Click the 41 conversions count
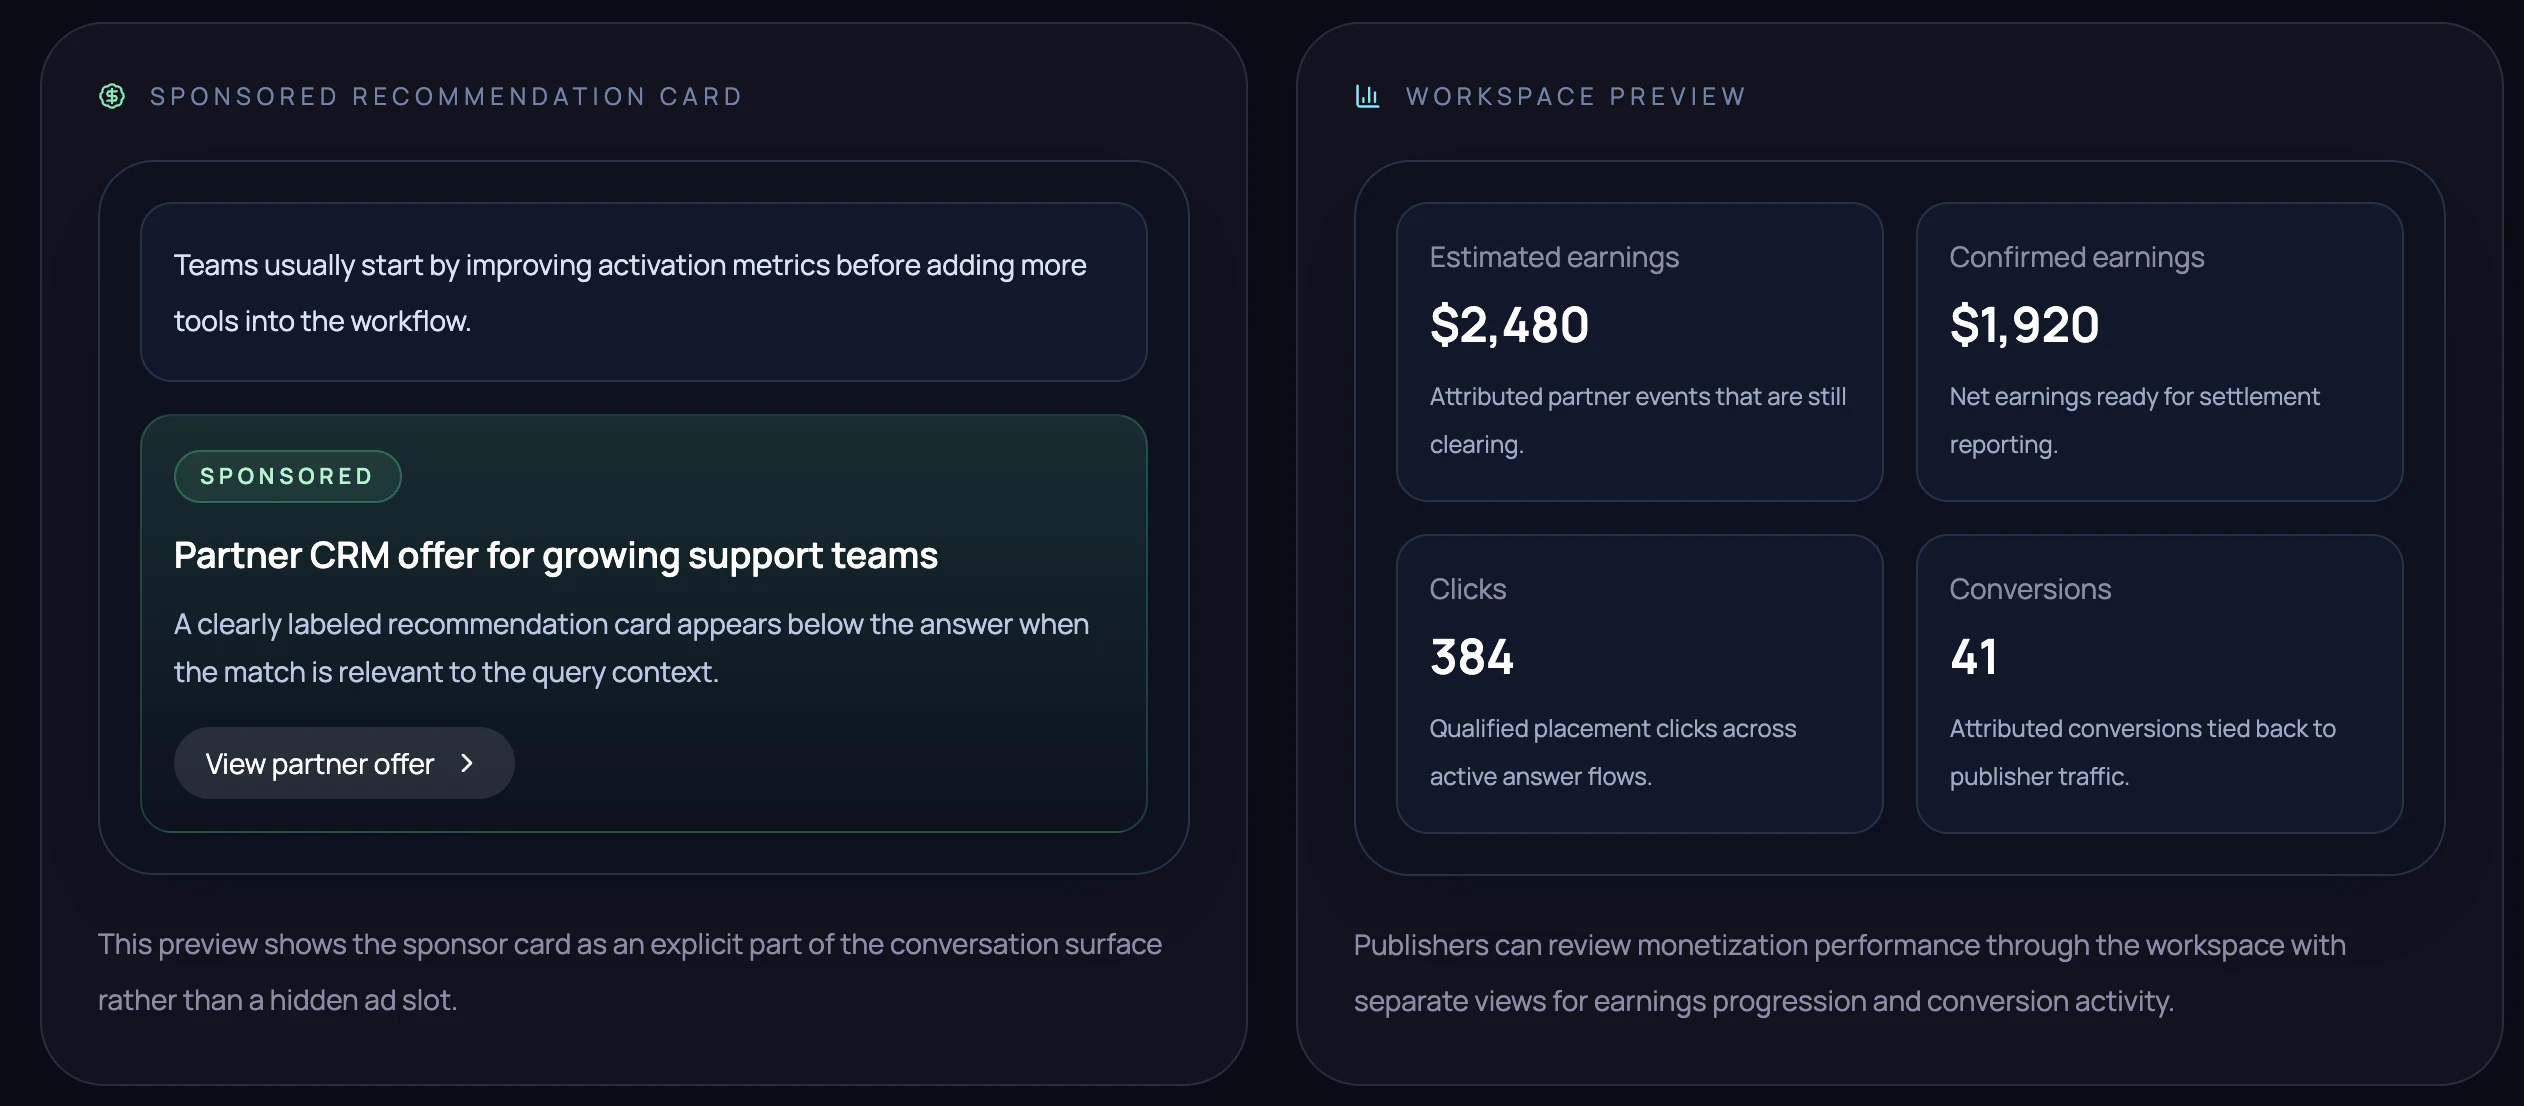 (1973, 657)
